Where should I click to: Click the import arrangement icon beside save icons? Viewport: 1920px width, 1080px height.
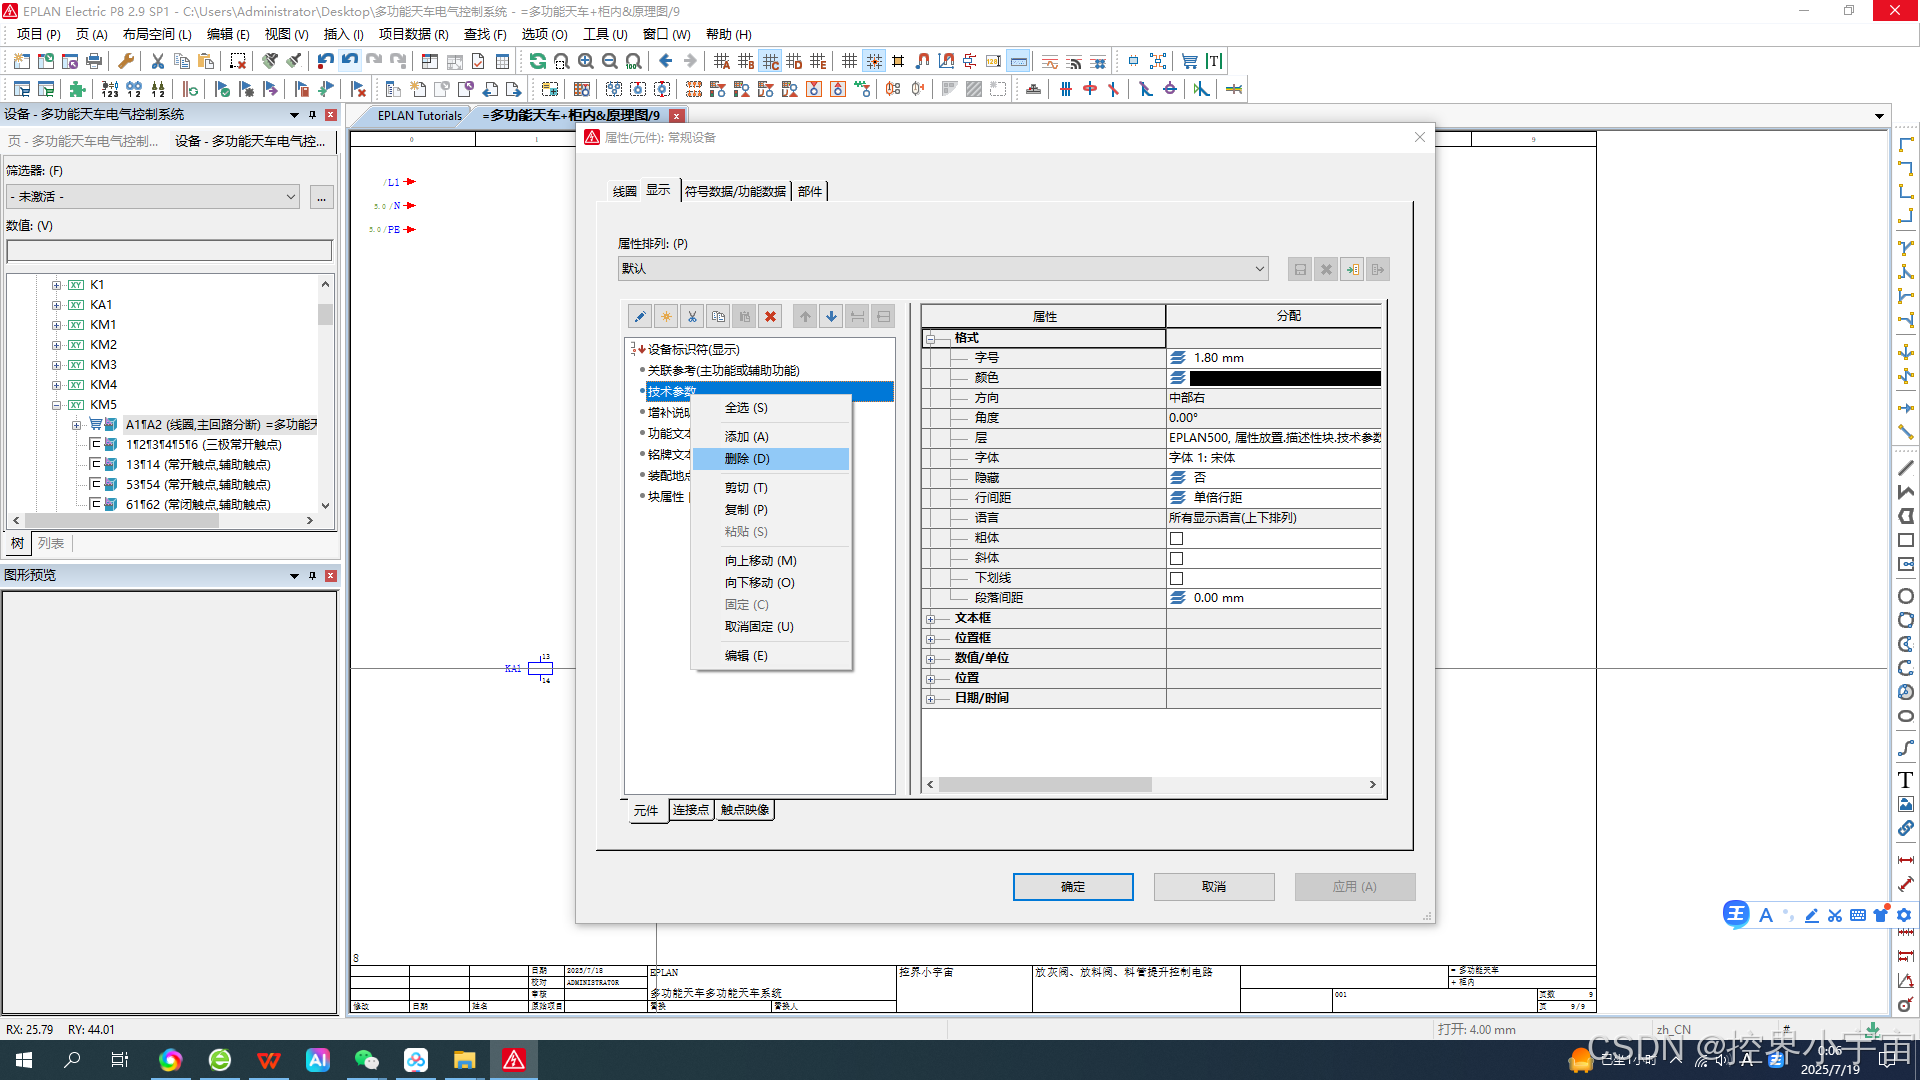1352,269
